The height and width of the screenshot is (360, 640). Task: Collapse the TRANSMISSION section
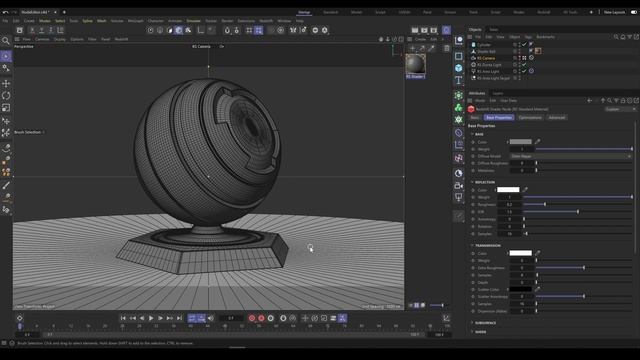472,246
